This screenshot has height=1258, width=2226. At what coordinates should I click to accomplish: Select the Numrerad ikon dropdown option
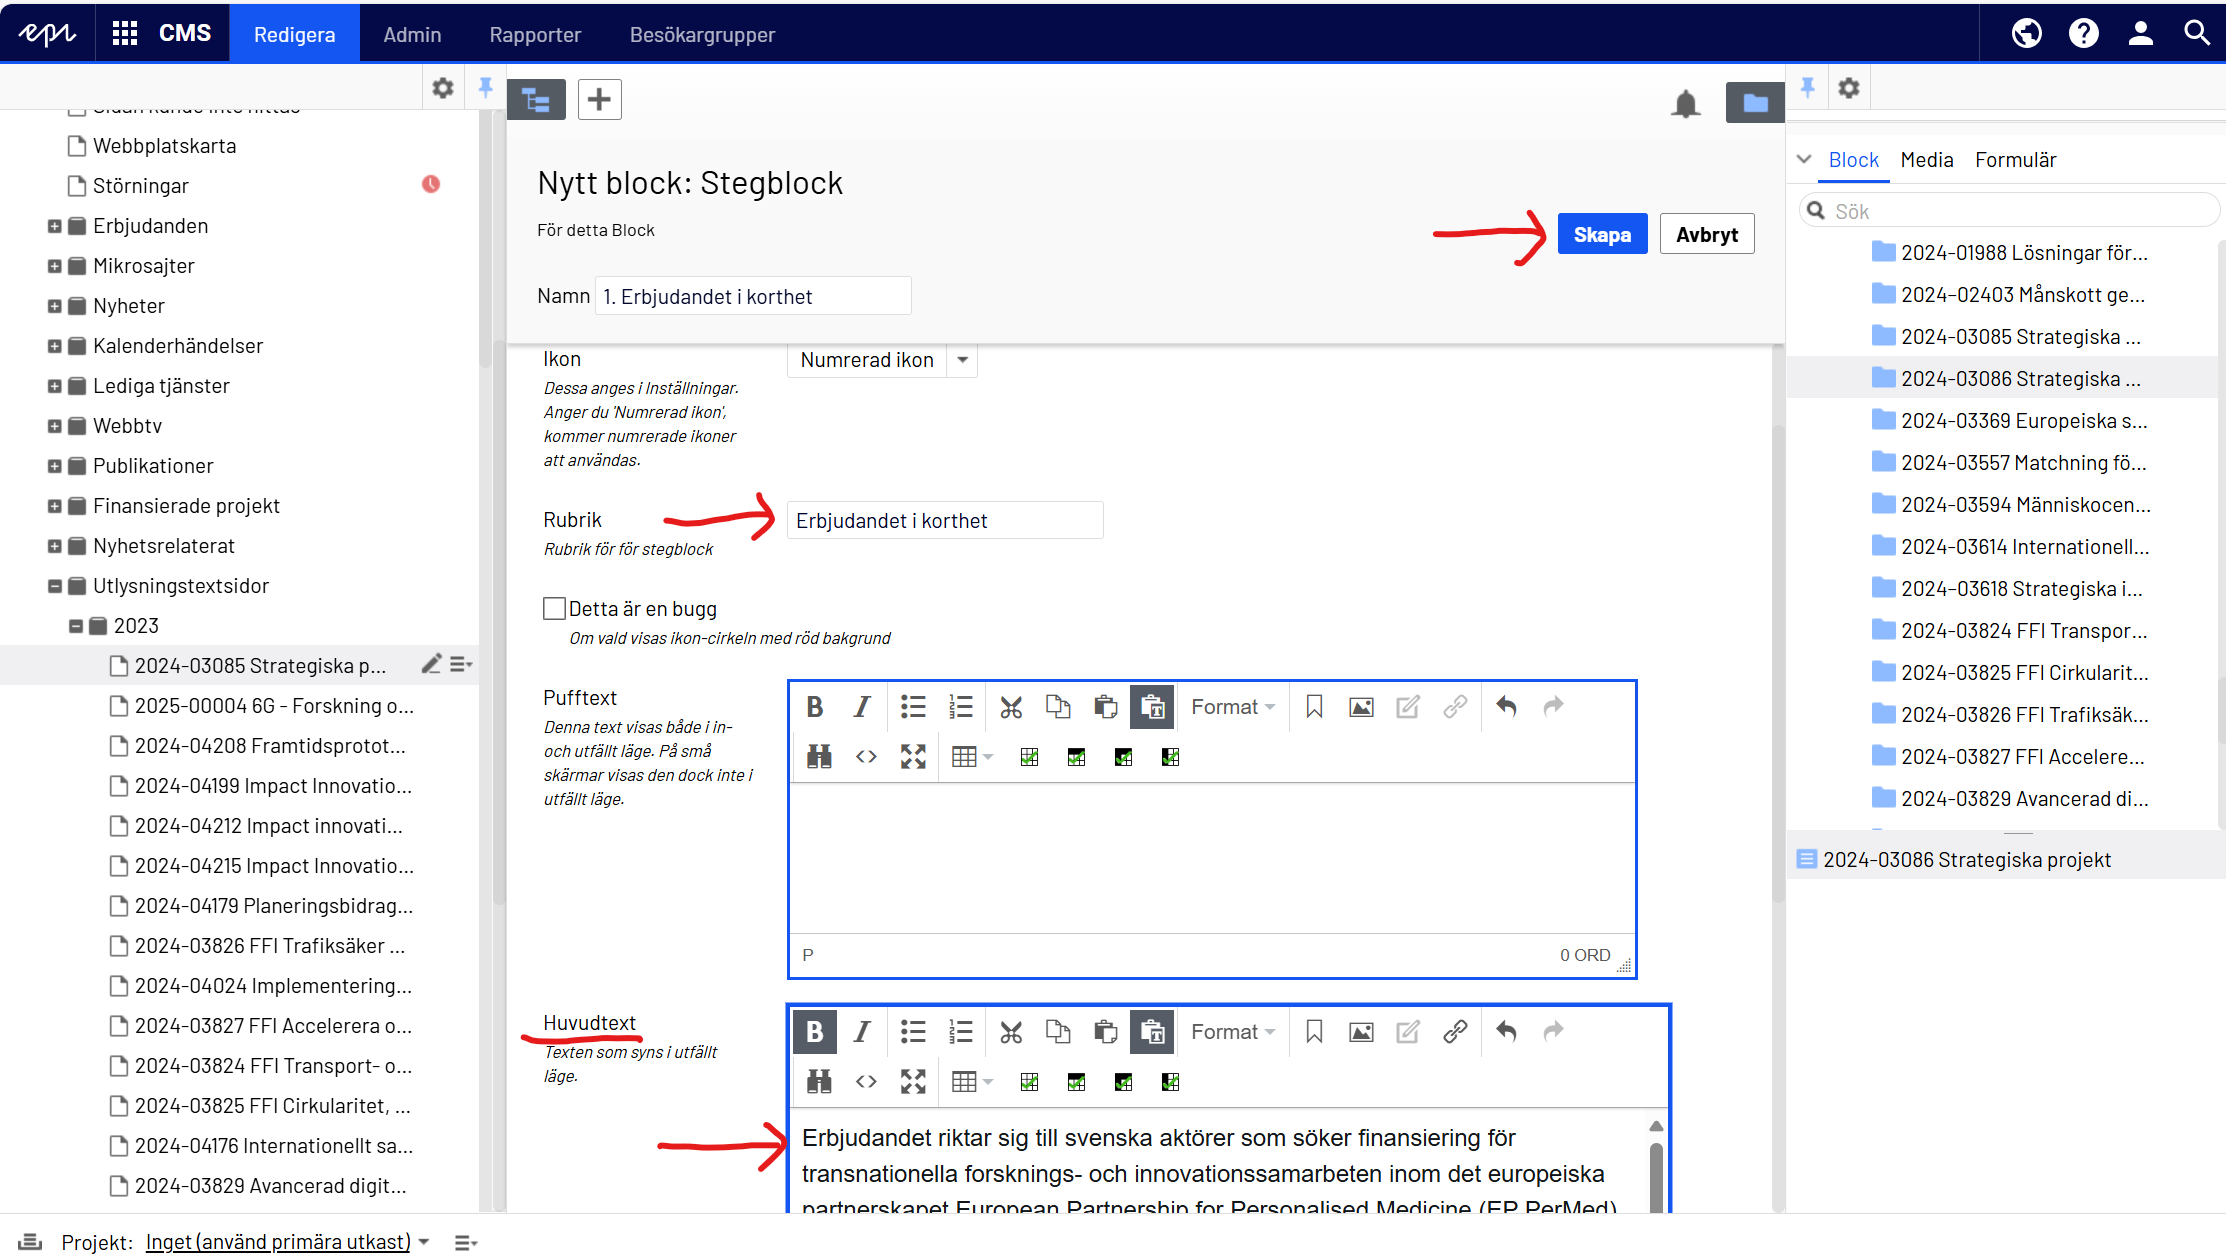click(x=881, y=358)
